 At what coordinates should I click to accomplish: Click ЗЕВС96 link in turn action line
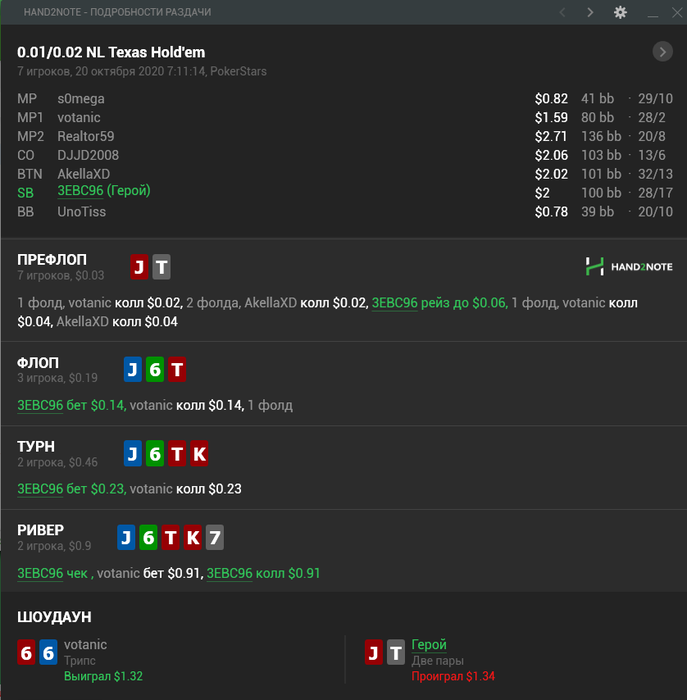(40, 488)
